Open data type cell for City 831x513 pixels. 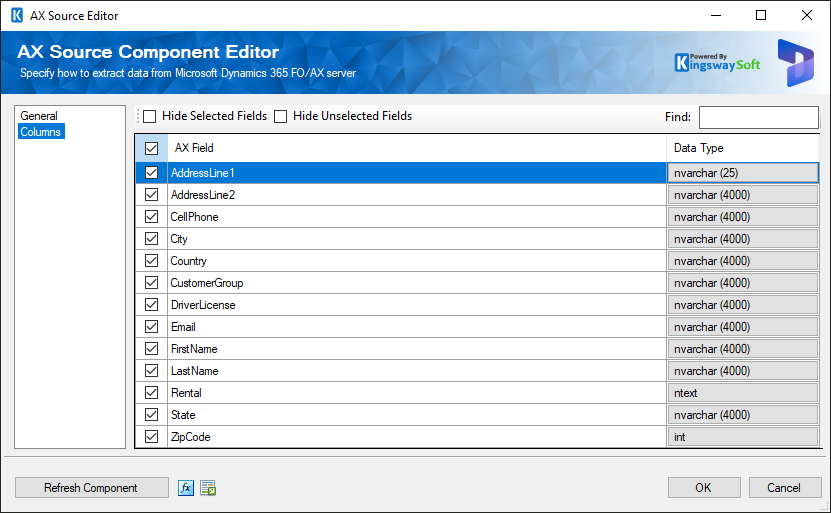point(742,239)
